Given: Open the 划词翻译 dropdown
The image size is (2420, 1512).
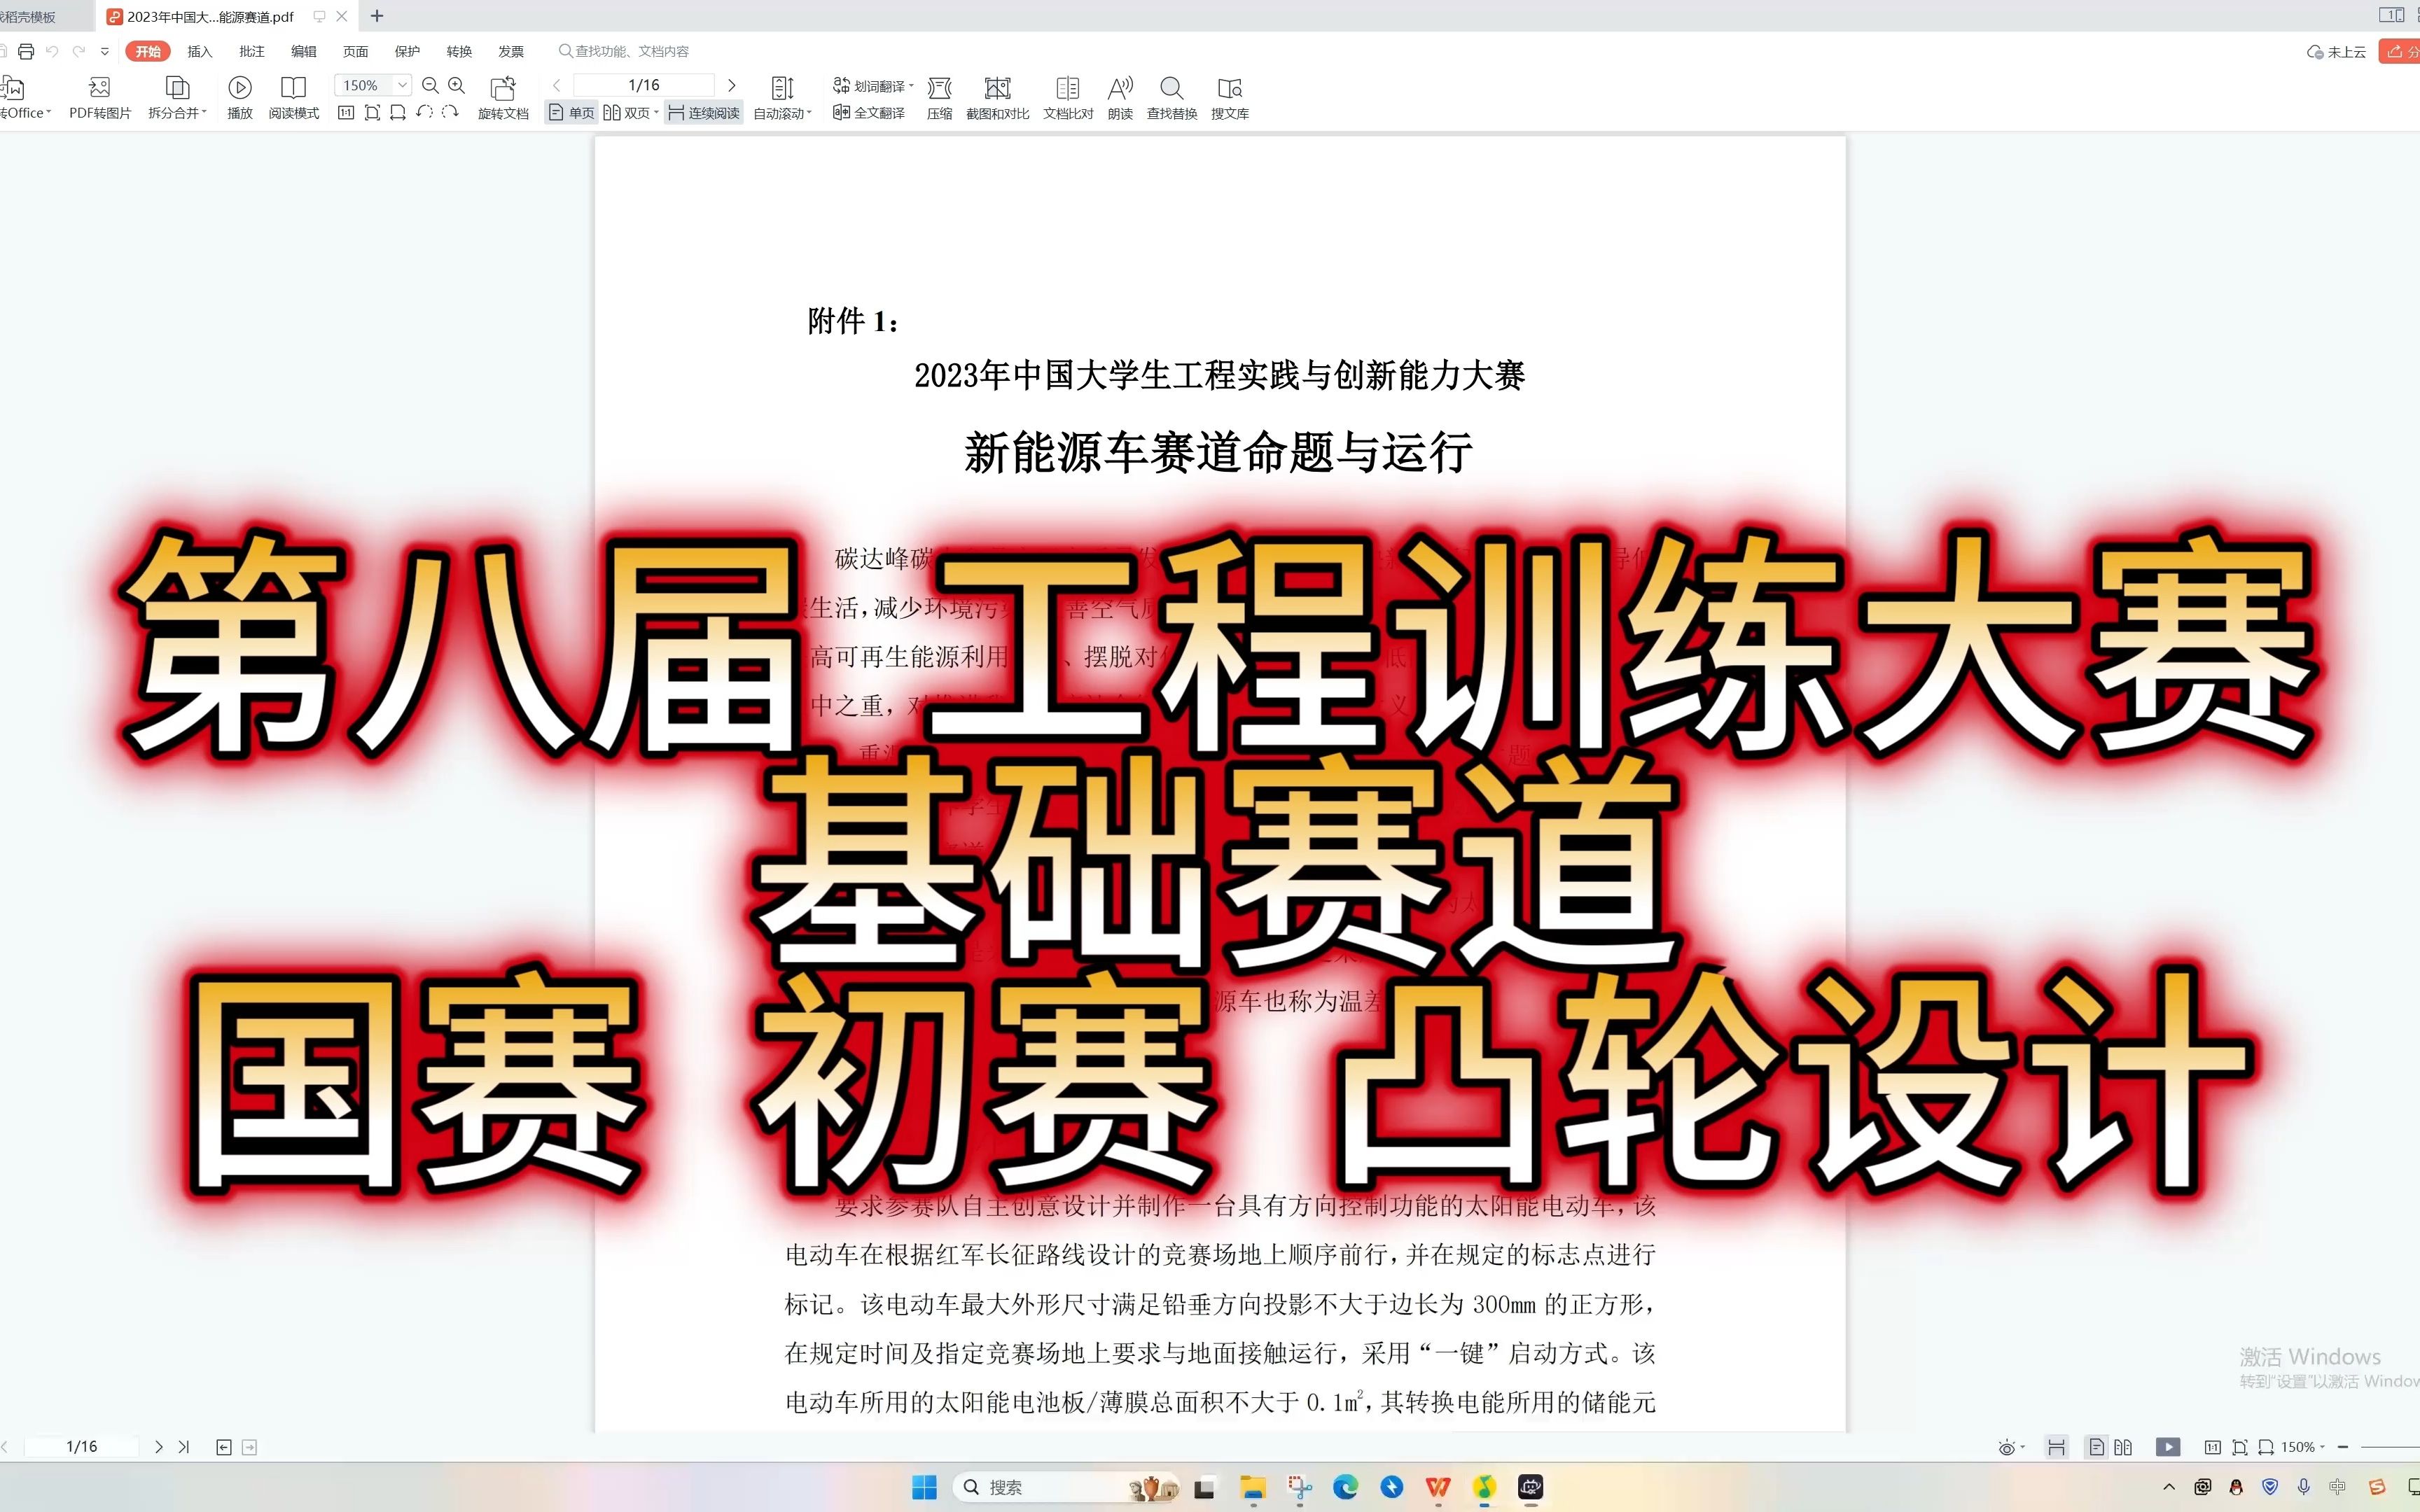Looking at the screenshot, I should (x=874, y=86).
